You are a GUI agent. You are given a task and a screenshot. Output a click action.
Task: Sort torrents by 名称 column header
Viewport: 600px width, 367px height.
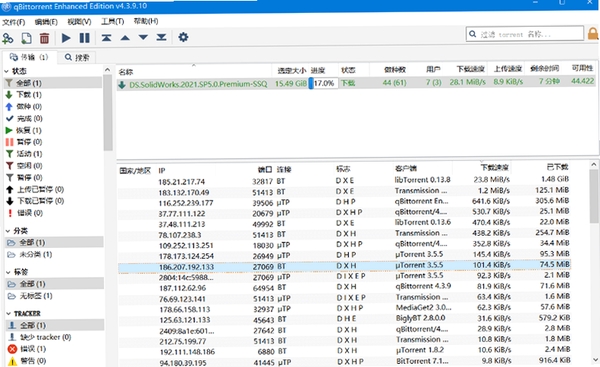click(x=126, y=72)
